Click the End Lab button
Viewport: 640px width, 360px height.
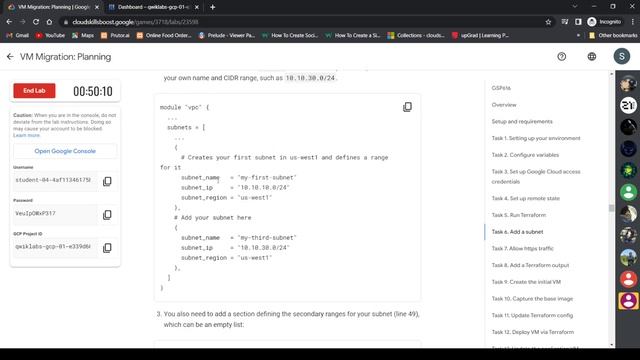point(34,91)
